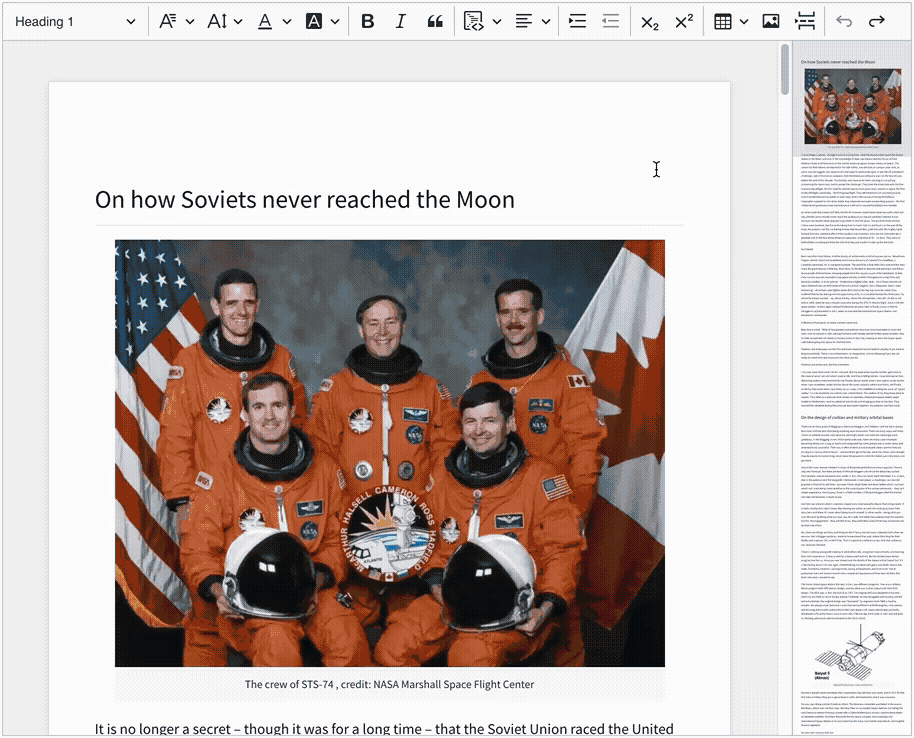Expand the code block language dropdown
The image size is (914, 738).
tap(497, 22)
